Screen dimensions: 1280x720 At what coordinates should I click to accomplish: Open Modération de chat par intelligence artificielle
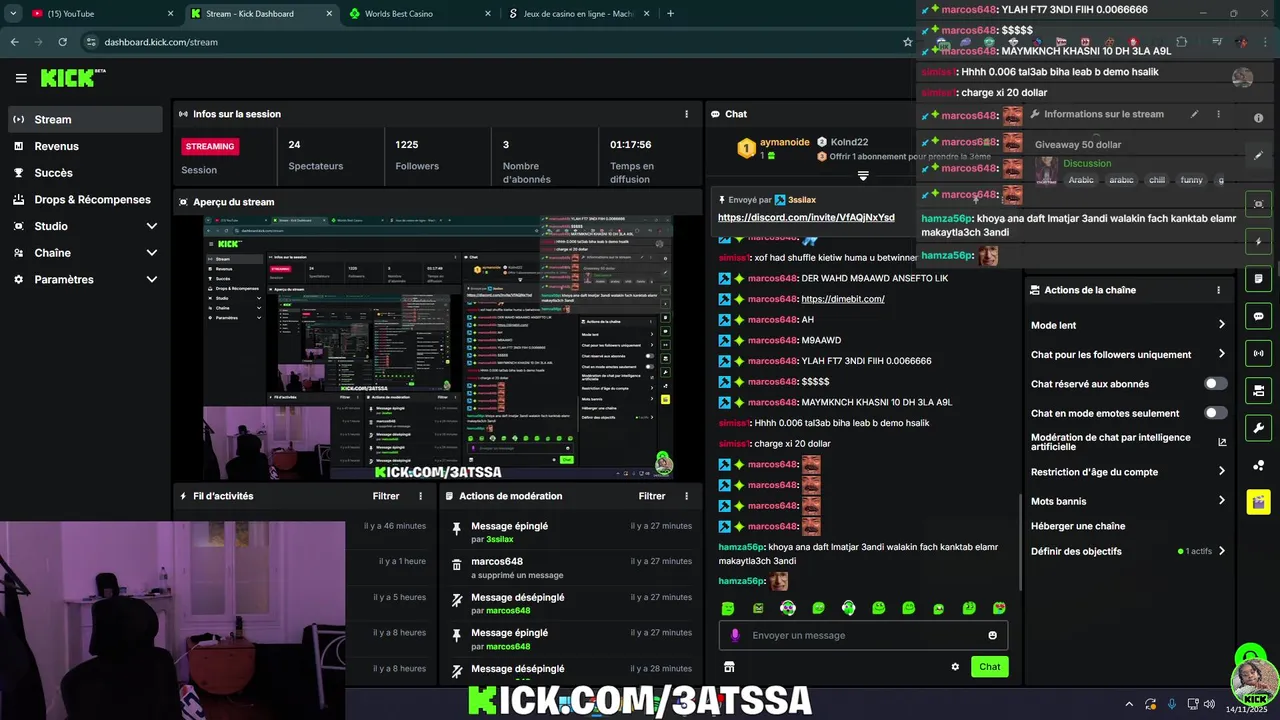[x=1128, y=442]
